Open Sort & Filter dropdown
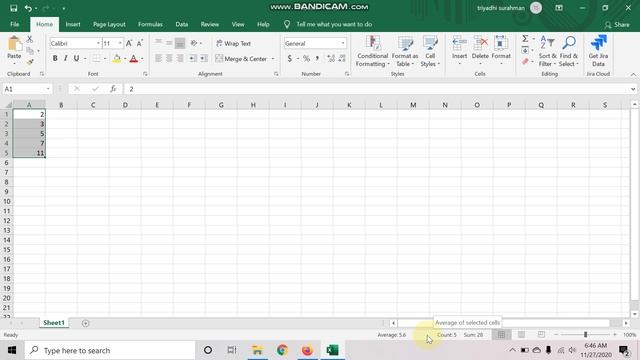640x360 pixels. click(x=547, y=51)
